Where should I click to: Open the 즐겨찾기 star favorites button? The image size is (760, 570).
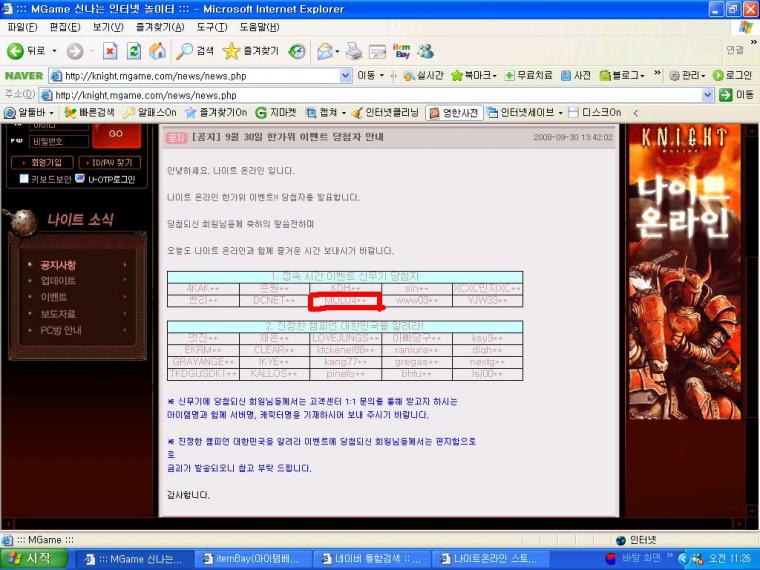pyautogui.click(x=251, y=51)
